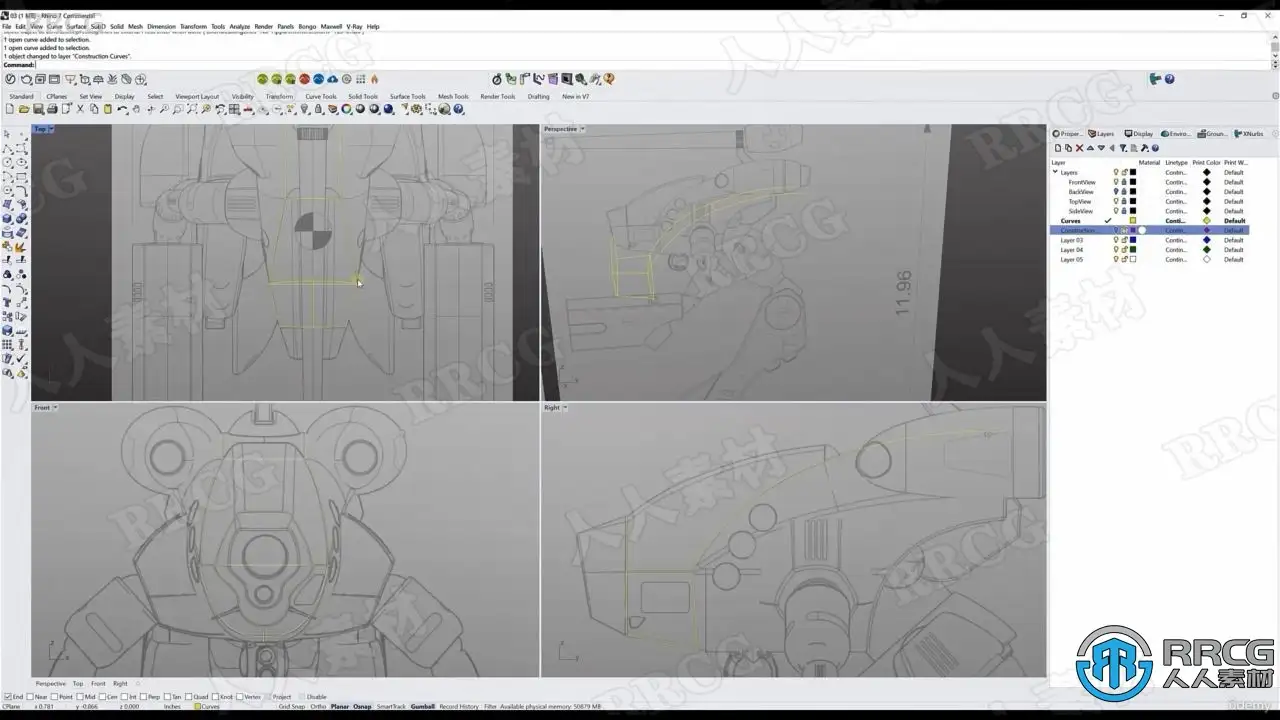
Task: Toggle Osnap in status bar
Action: 362,707
